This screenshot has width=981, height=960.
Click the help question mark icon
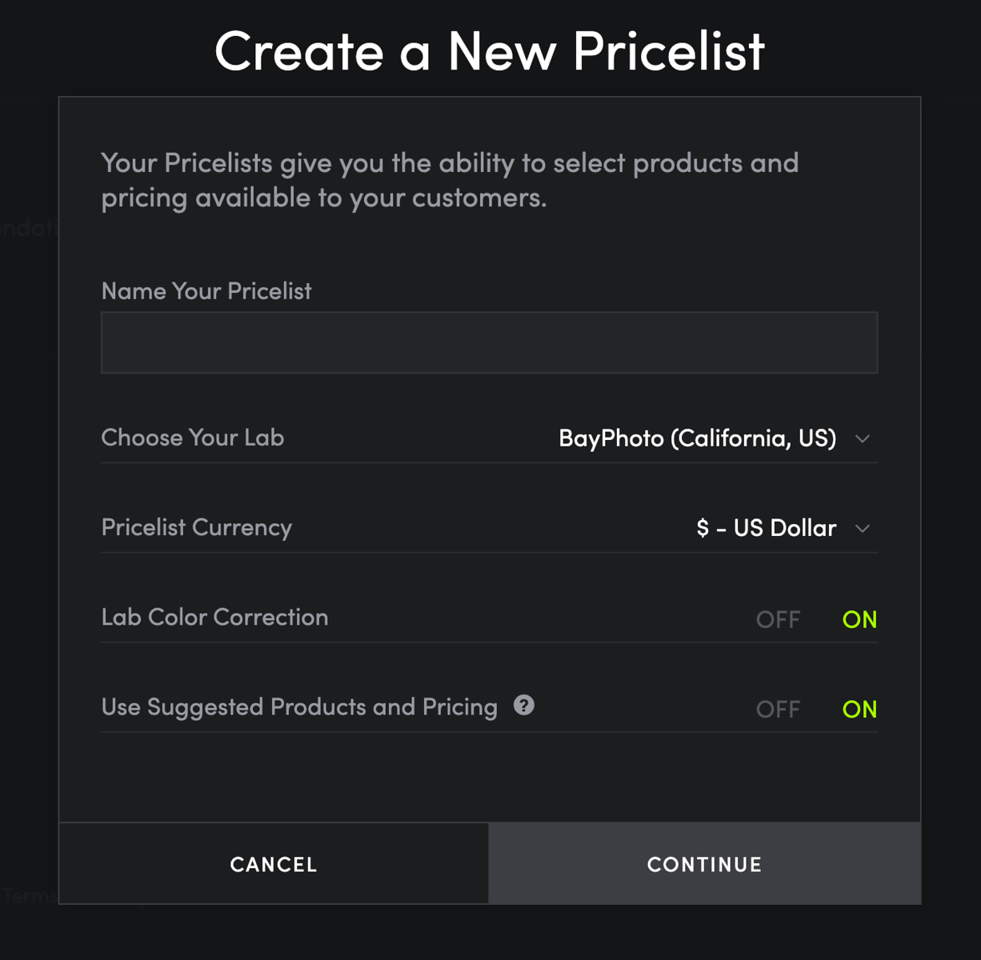click(524, 705)
